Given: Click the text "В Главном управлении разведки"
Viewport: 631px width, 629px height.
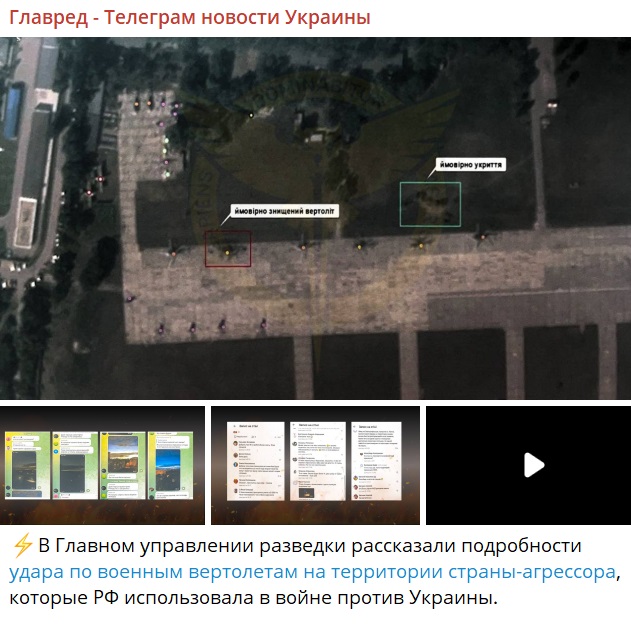Looking at the screenshot, I should pos(192,546).
